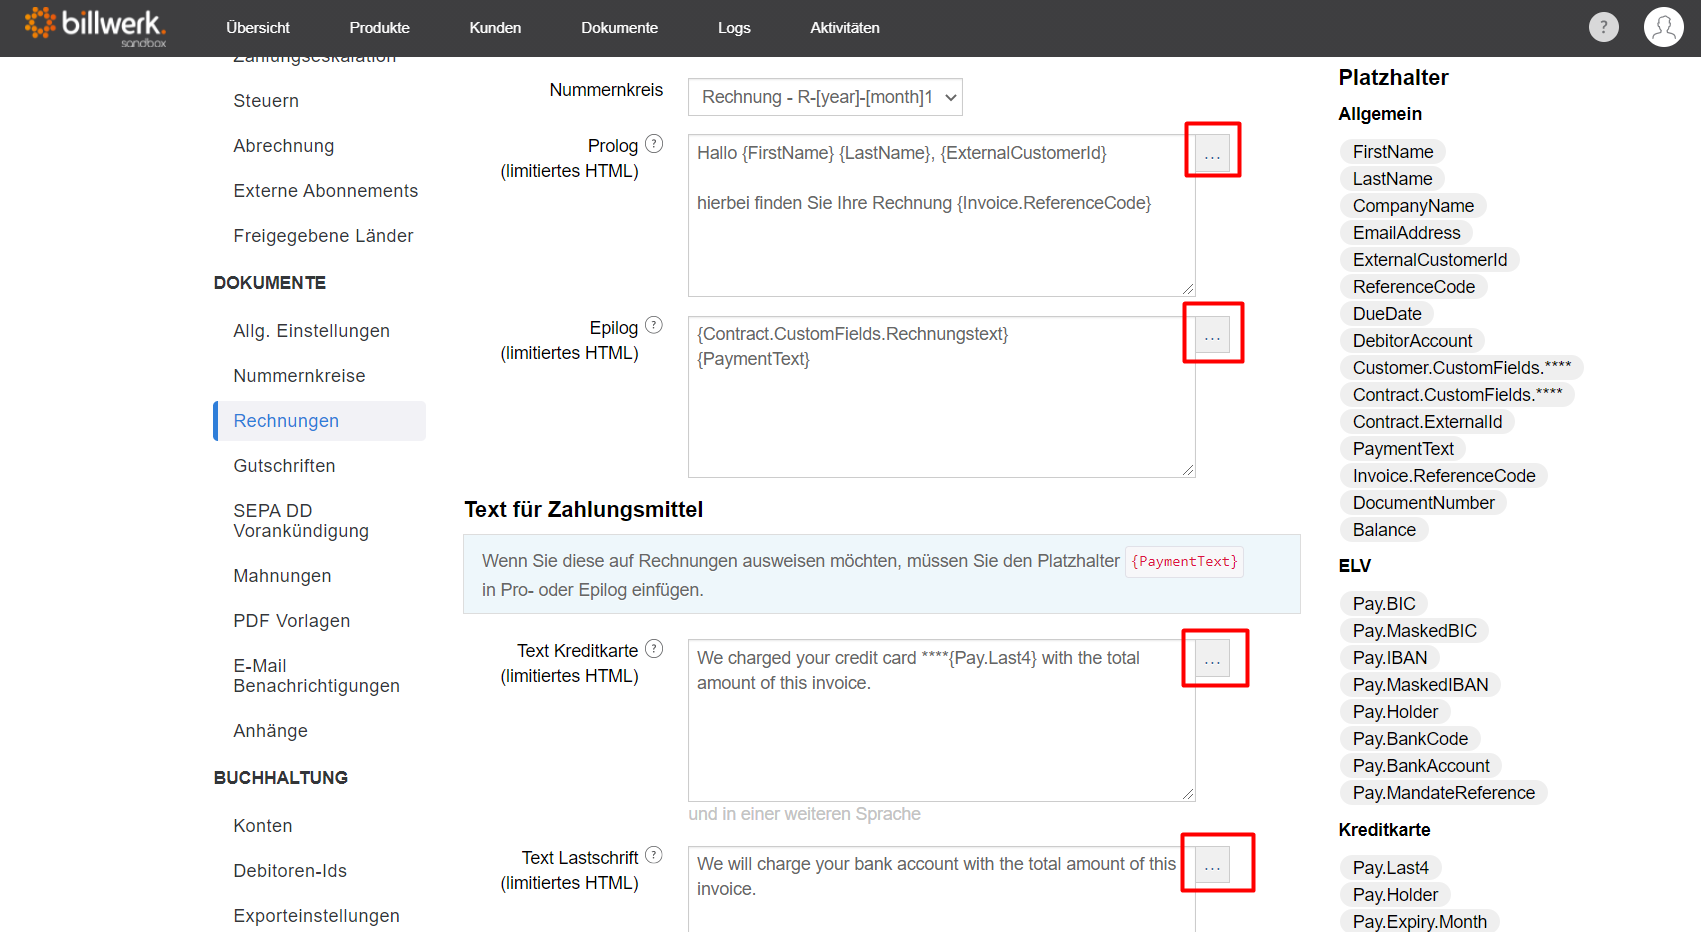
Task: Click into the Text Kreditkarte text area
Action: [941, 720]
